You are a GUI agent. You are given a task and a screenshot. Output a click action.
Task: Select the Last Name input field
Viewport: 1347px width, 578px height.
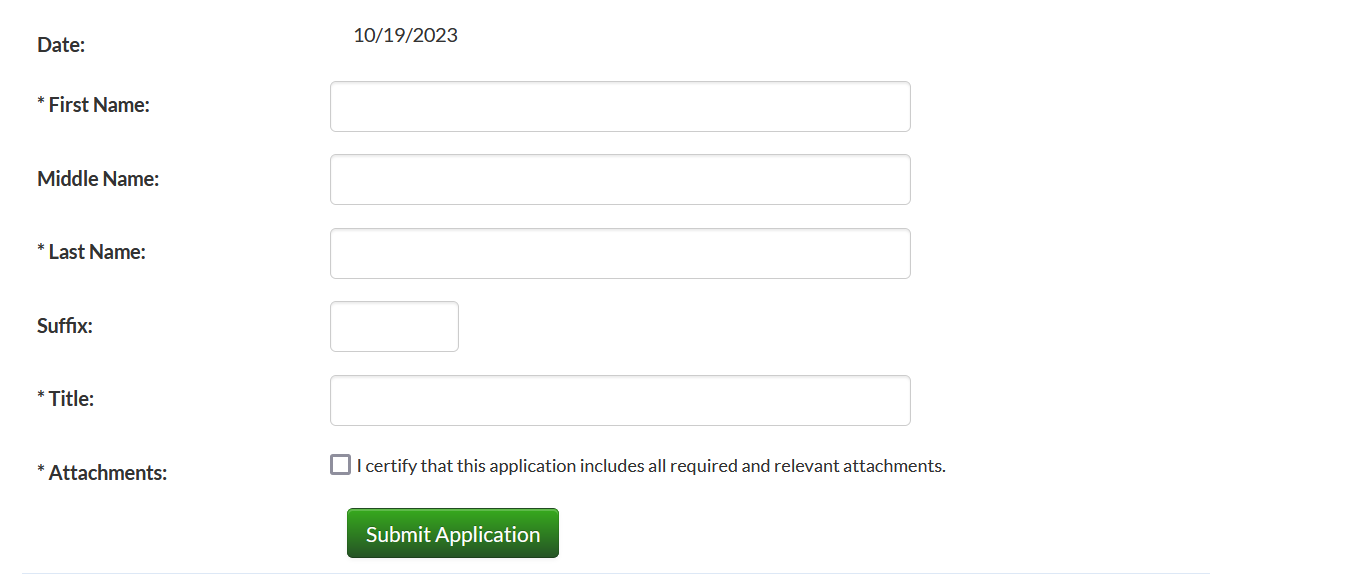click(620, 253)
